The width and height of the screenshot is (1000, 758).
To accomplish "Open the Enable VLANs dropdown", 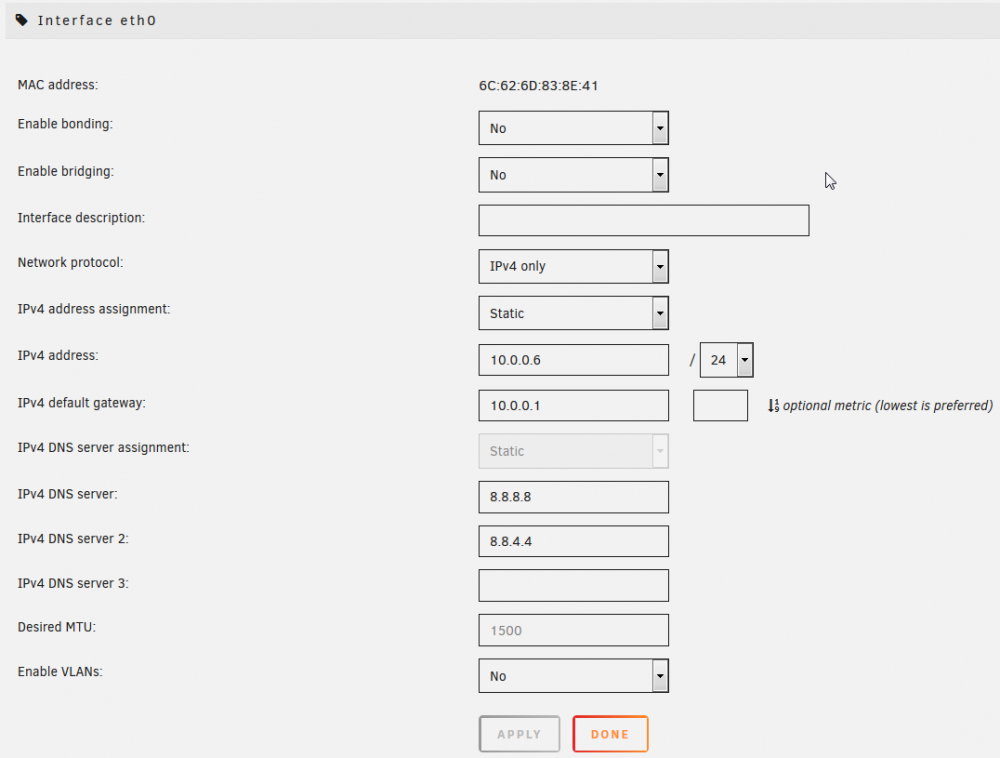I will tap(573, 676).
